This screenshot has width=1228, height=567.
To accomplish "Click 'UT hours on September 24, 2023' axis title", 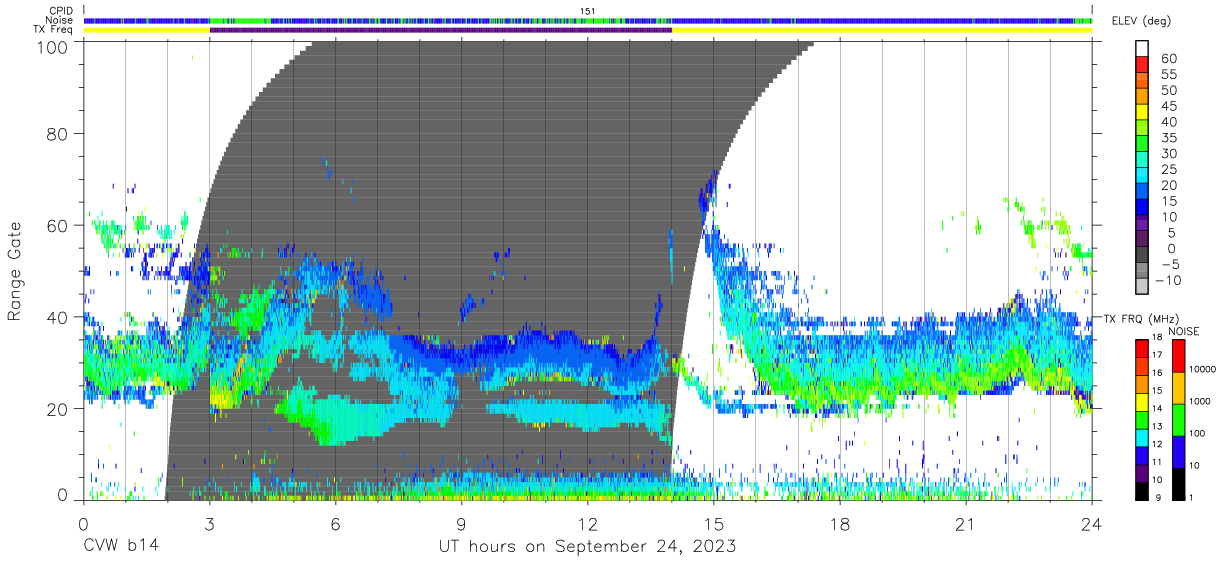I will point(588,547).
